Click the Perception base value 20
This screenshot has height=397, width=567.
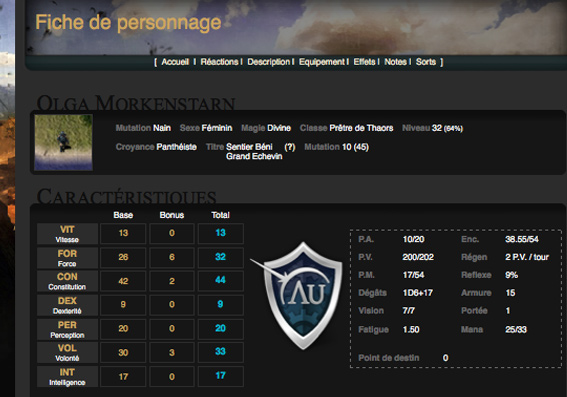click(x=123, y=328)
